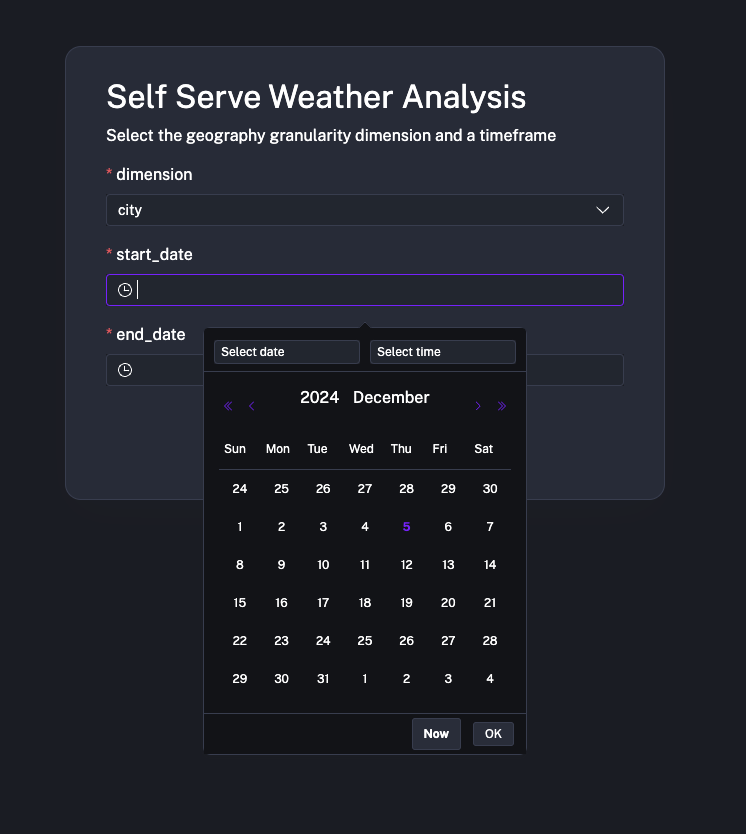
Task: Click the Select time input
Action: pos(442,351)
